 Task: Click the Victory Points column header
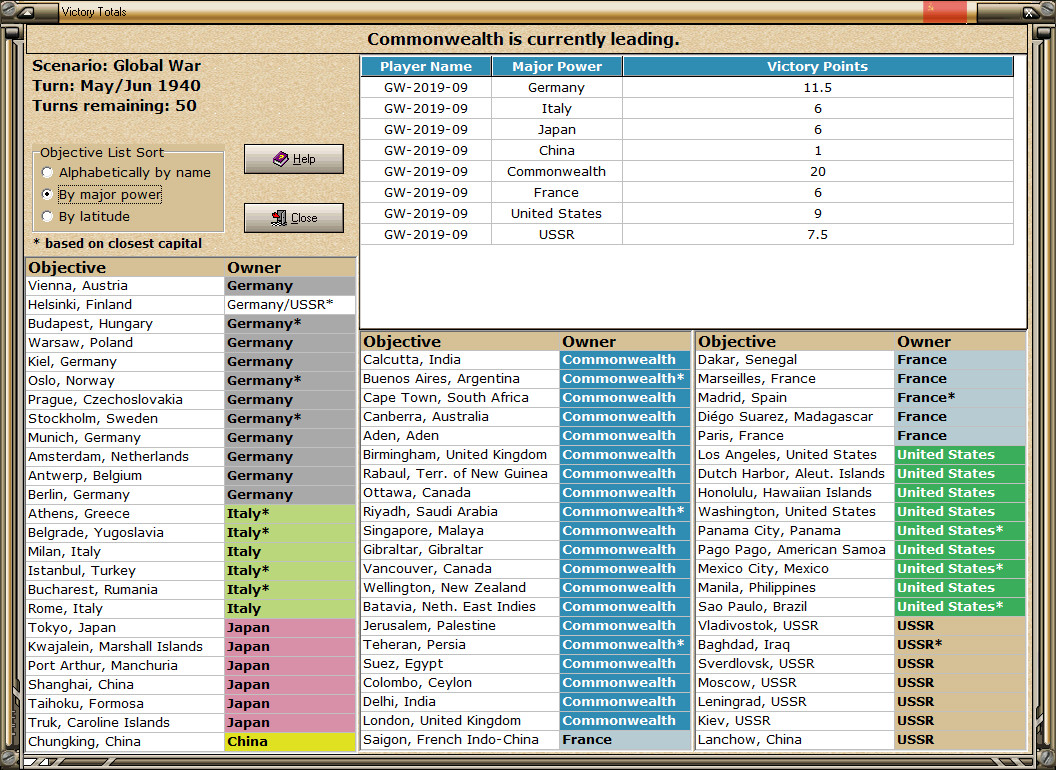(818, 66)
